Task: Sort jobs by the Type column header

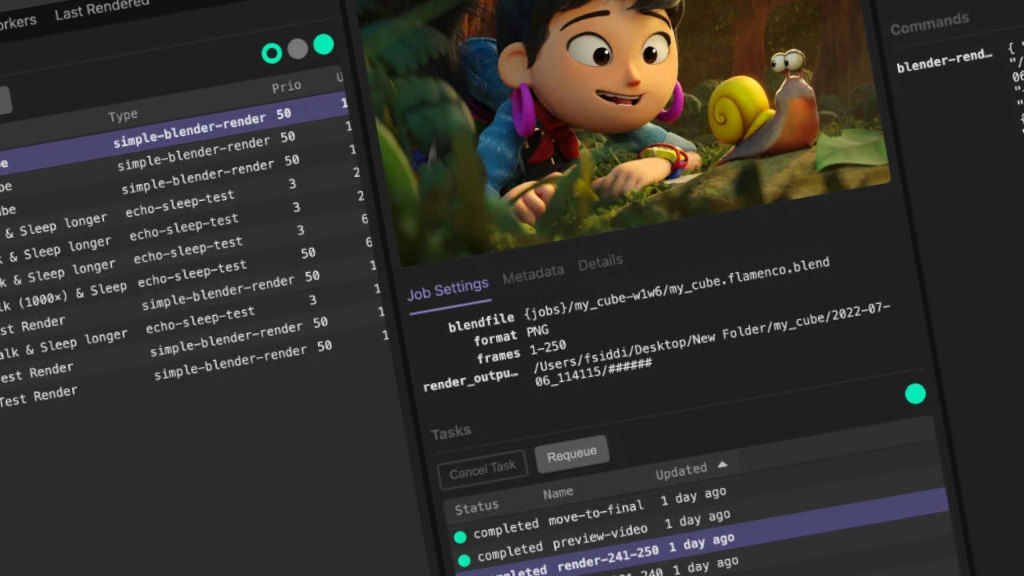Action: click(123, 116)
